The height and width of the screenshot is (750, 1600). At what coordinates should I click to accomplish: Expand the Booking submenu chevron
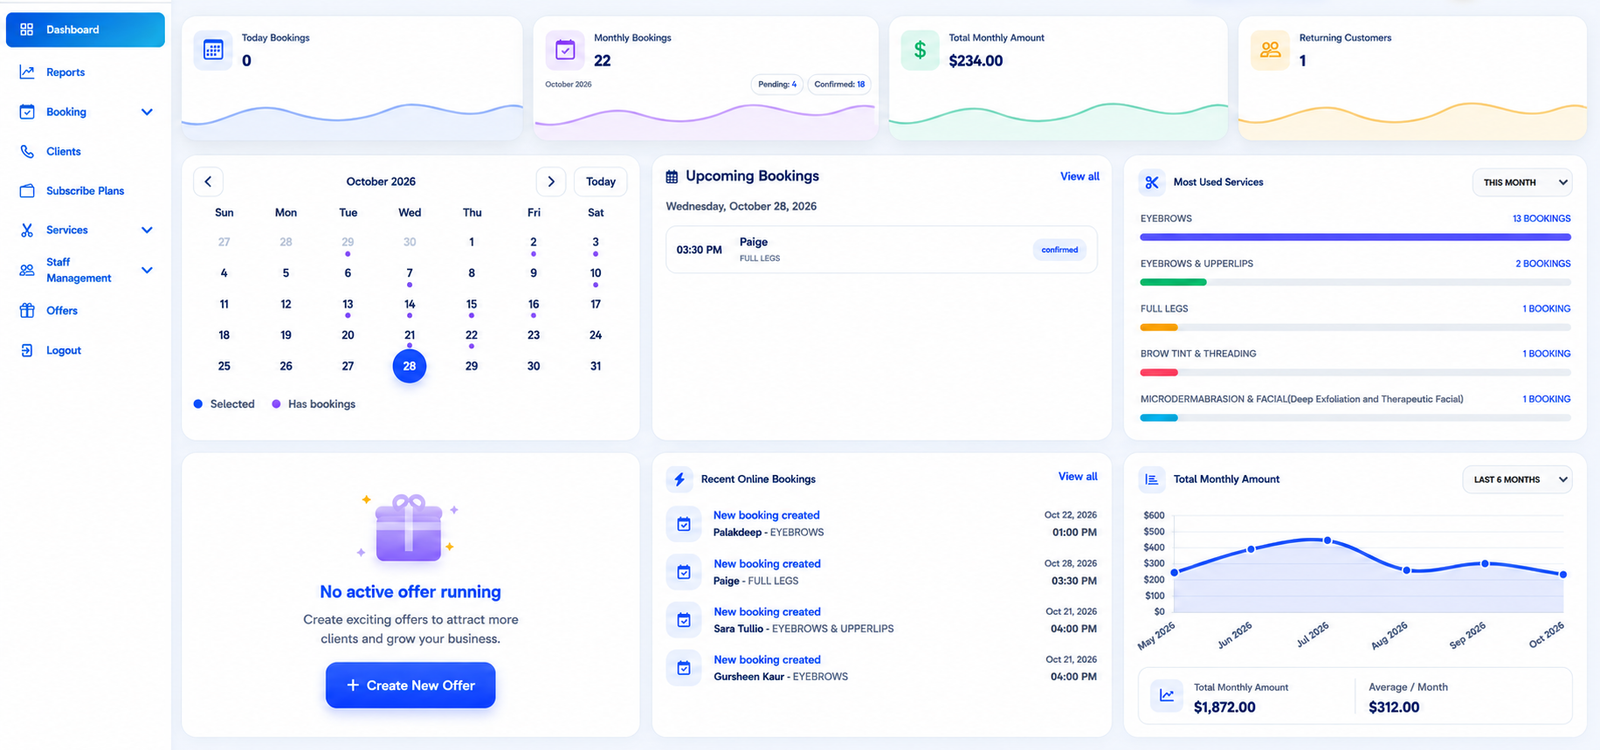(x=147, y=112)
